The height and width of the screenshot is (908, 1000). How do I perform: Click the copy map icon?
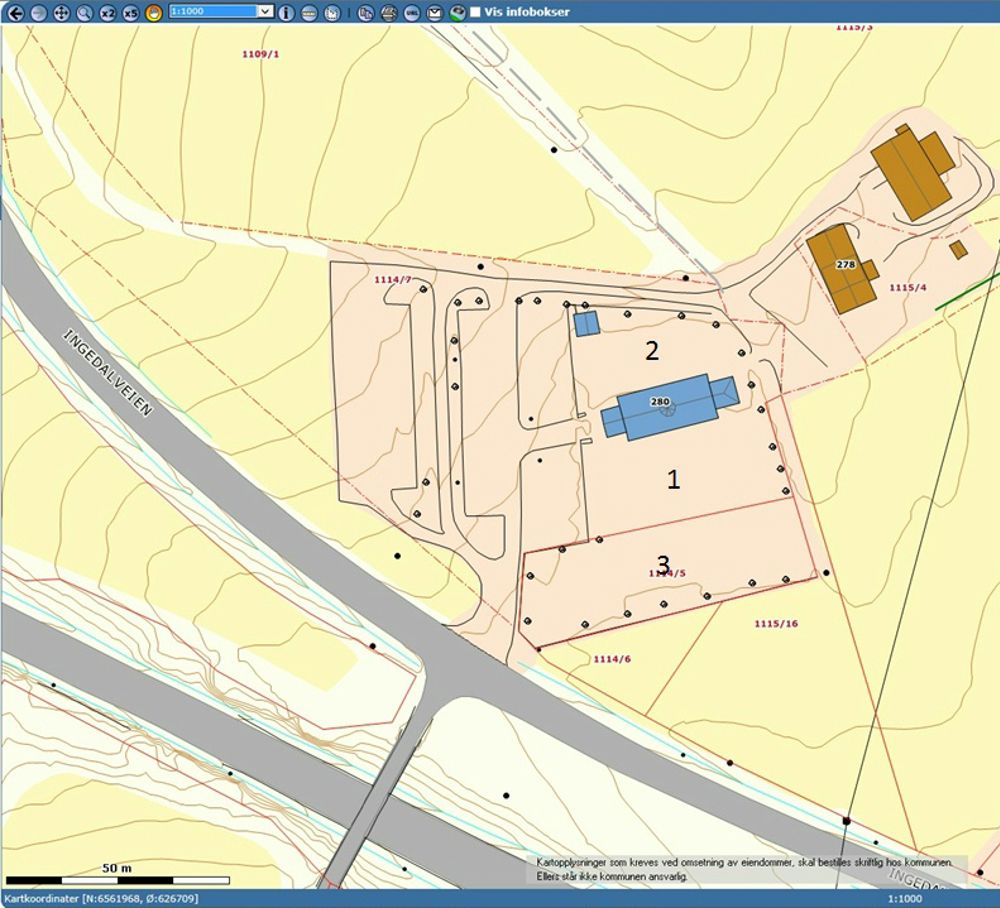365,12
